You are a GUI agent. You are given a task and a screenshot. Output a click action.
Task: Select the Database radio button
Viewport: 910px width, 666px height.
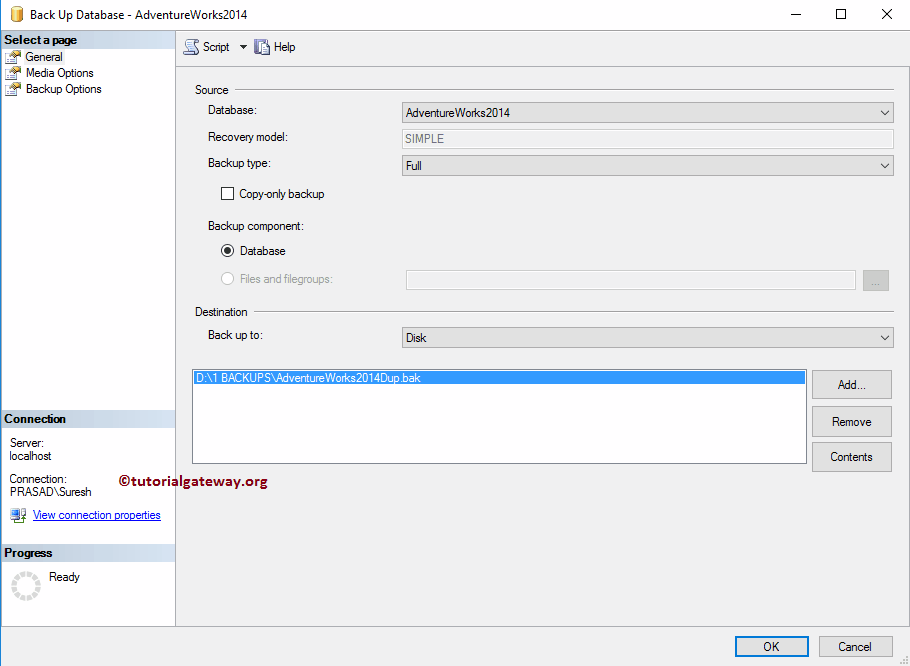tap(228, 251)
